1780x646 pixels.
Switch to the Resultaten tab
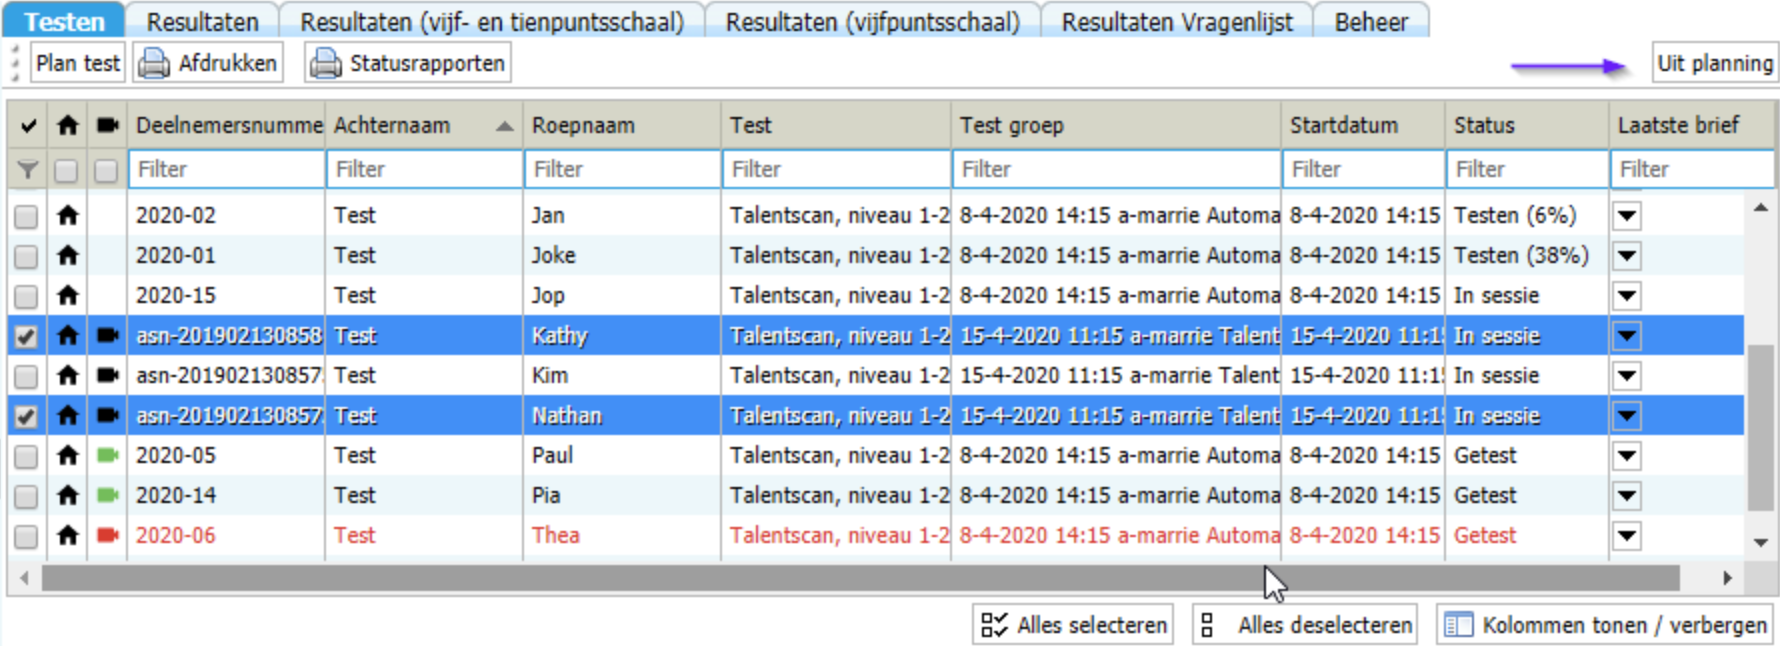point(202,21)
